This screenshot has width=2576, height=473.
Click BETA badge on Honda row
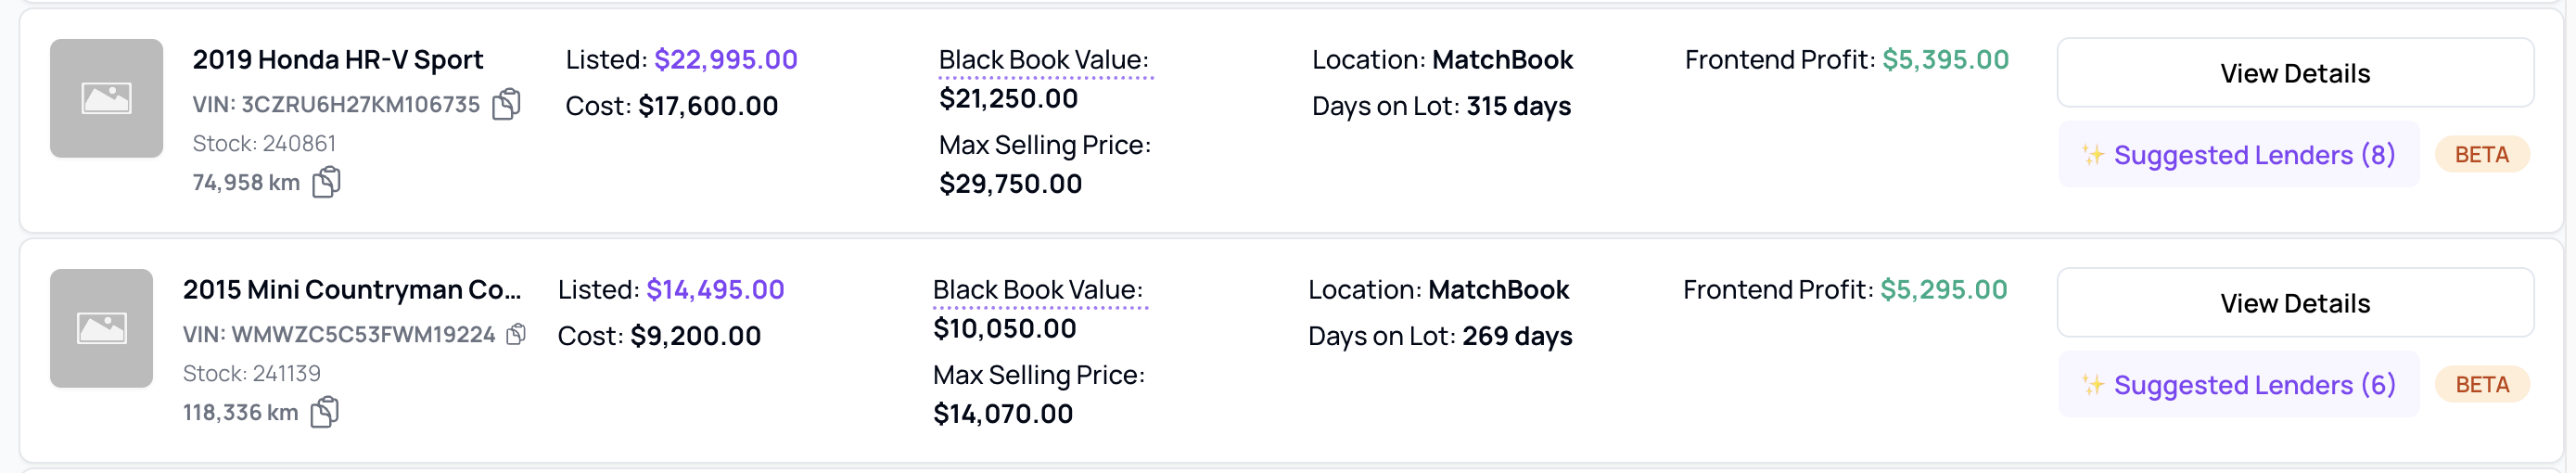pos(2481,155)
